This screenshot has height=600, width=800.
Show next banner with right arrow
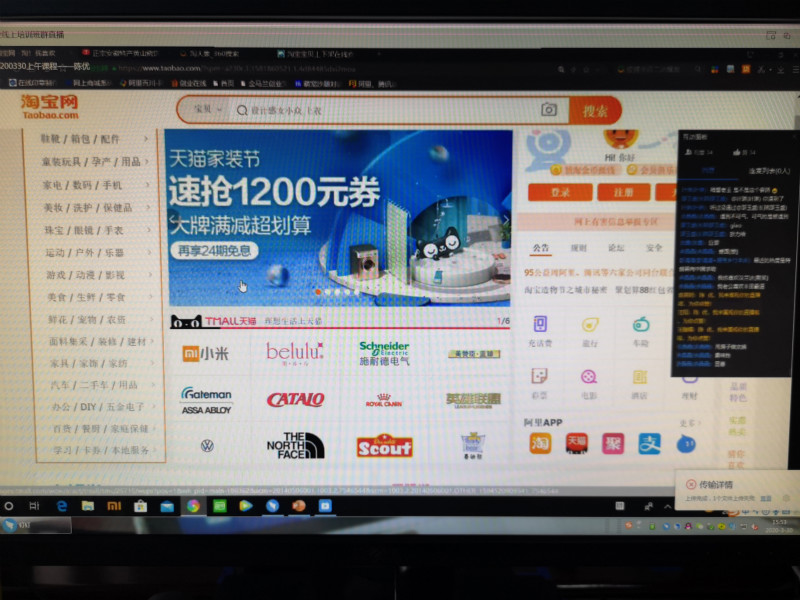(505, 219)
